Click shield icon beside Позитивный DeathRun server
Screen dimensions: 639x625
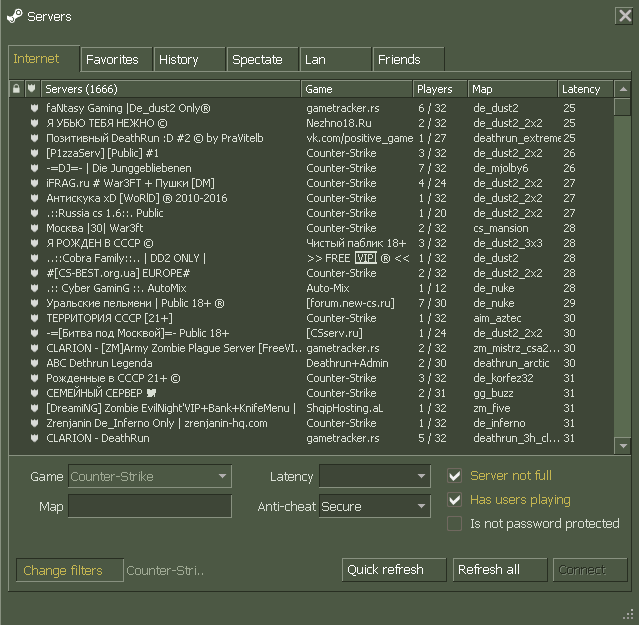[x=35, y=138]
